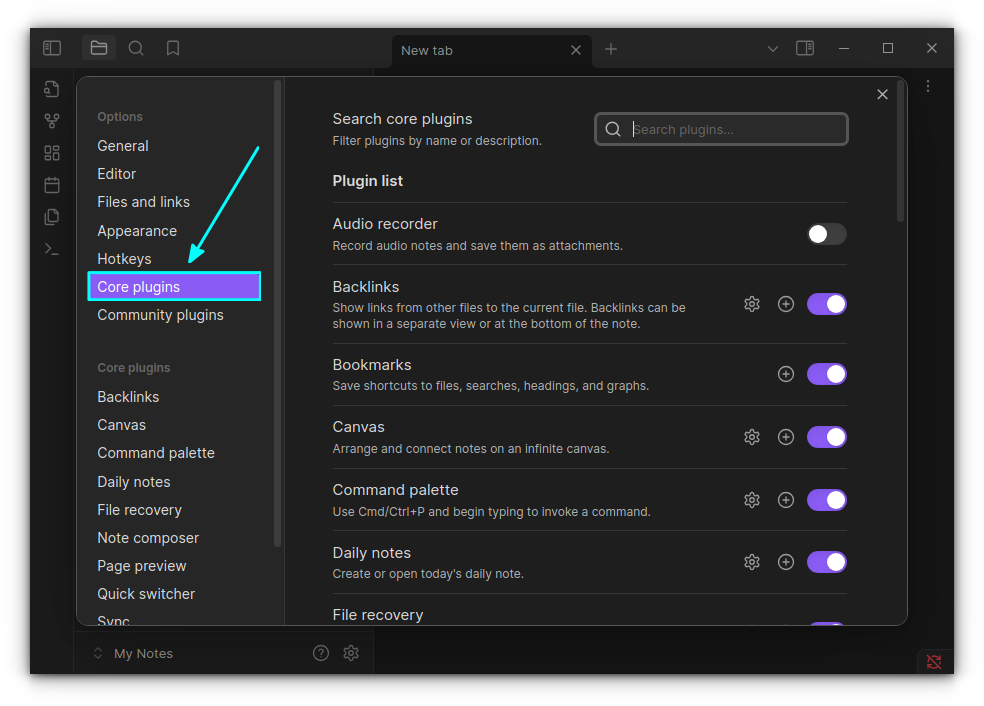The height and width of the screenshot is (706, 984).
Task: Enable the Audio recorder toggle
Action: (826, 234)
